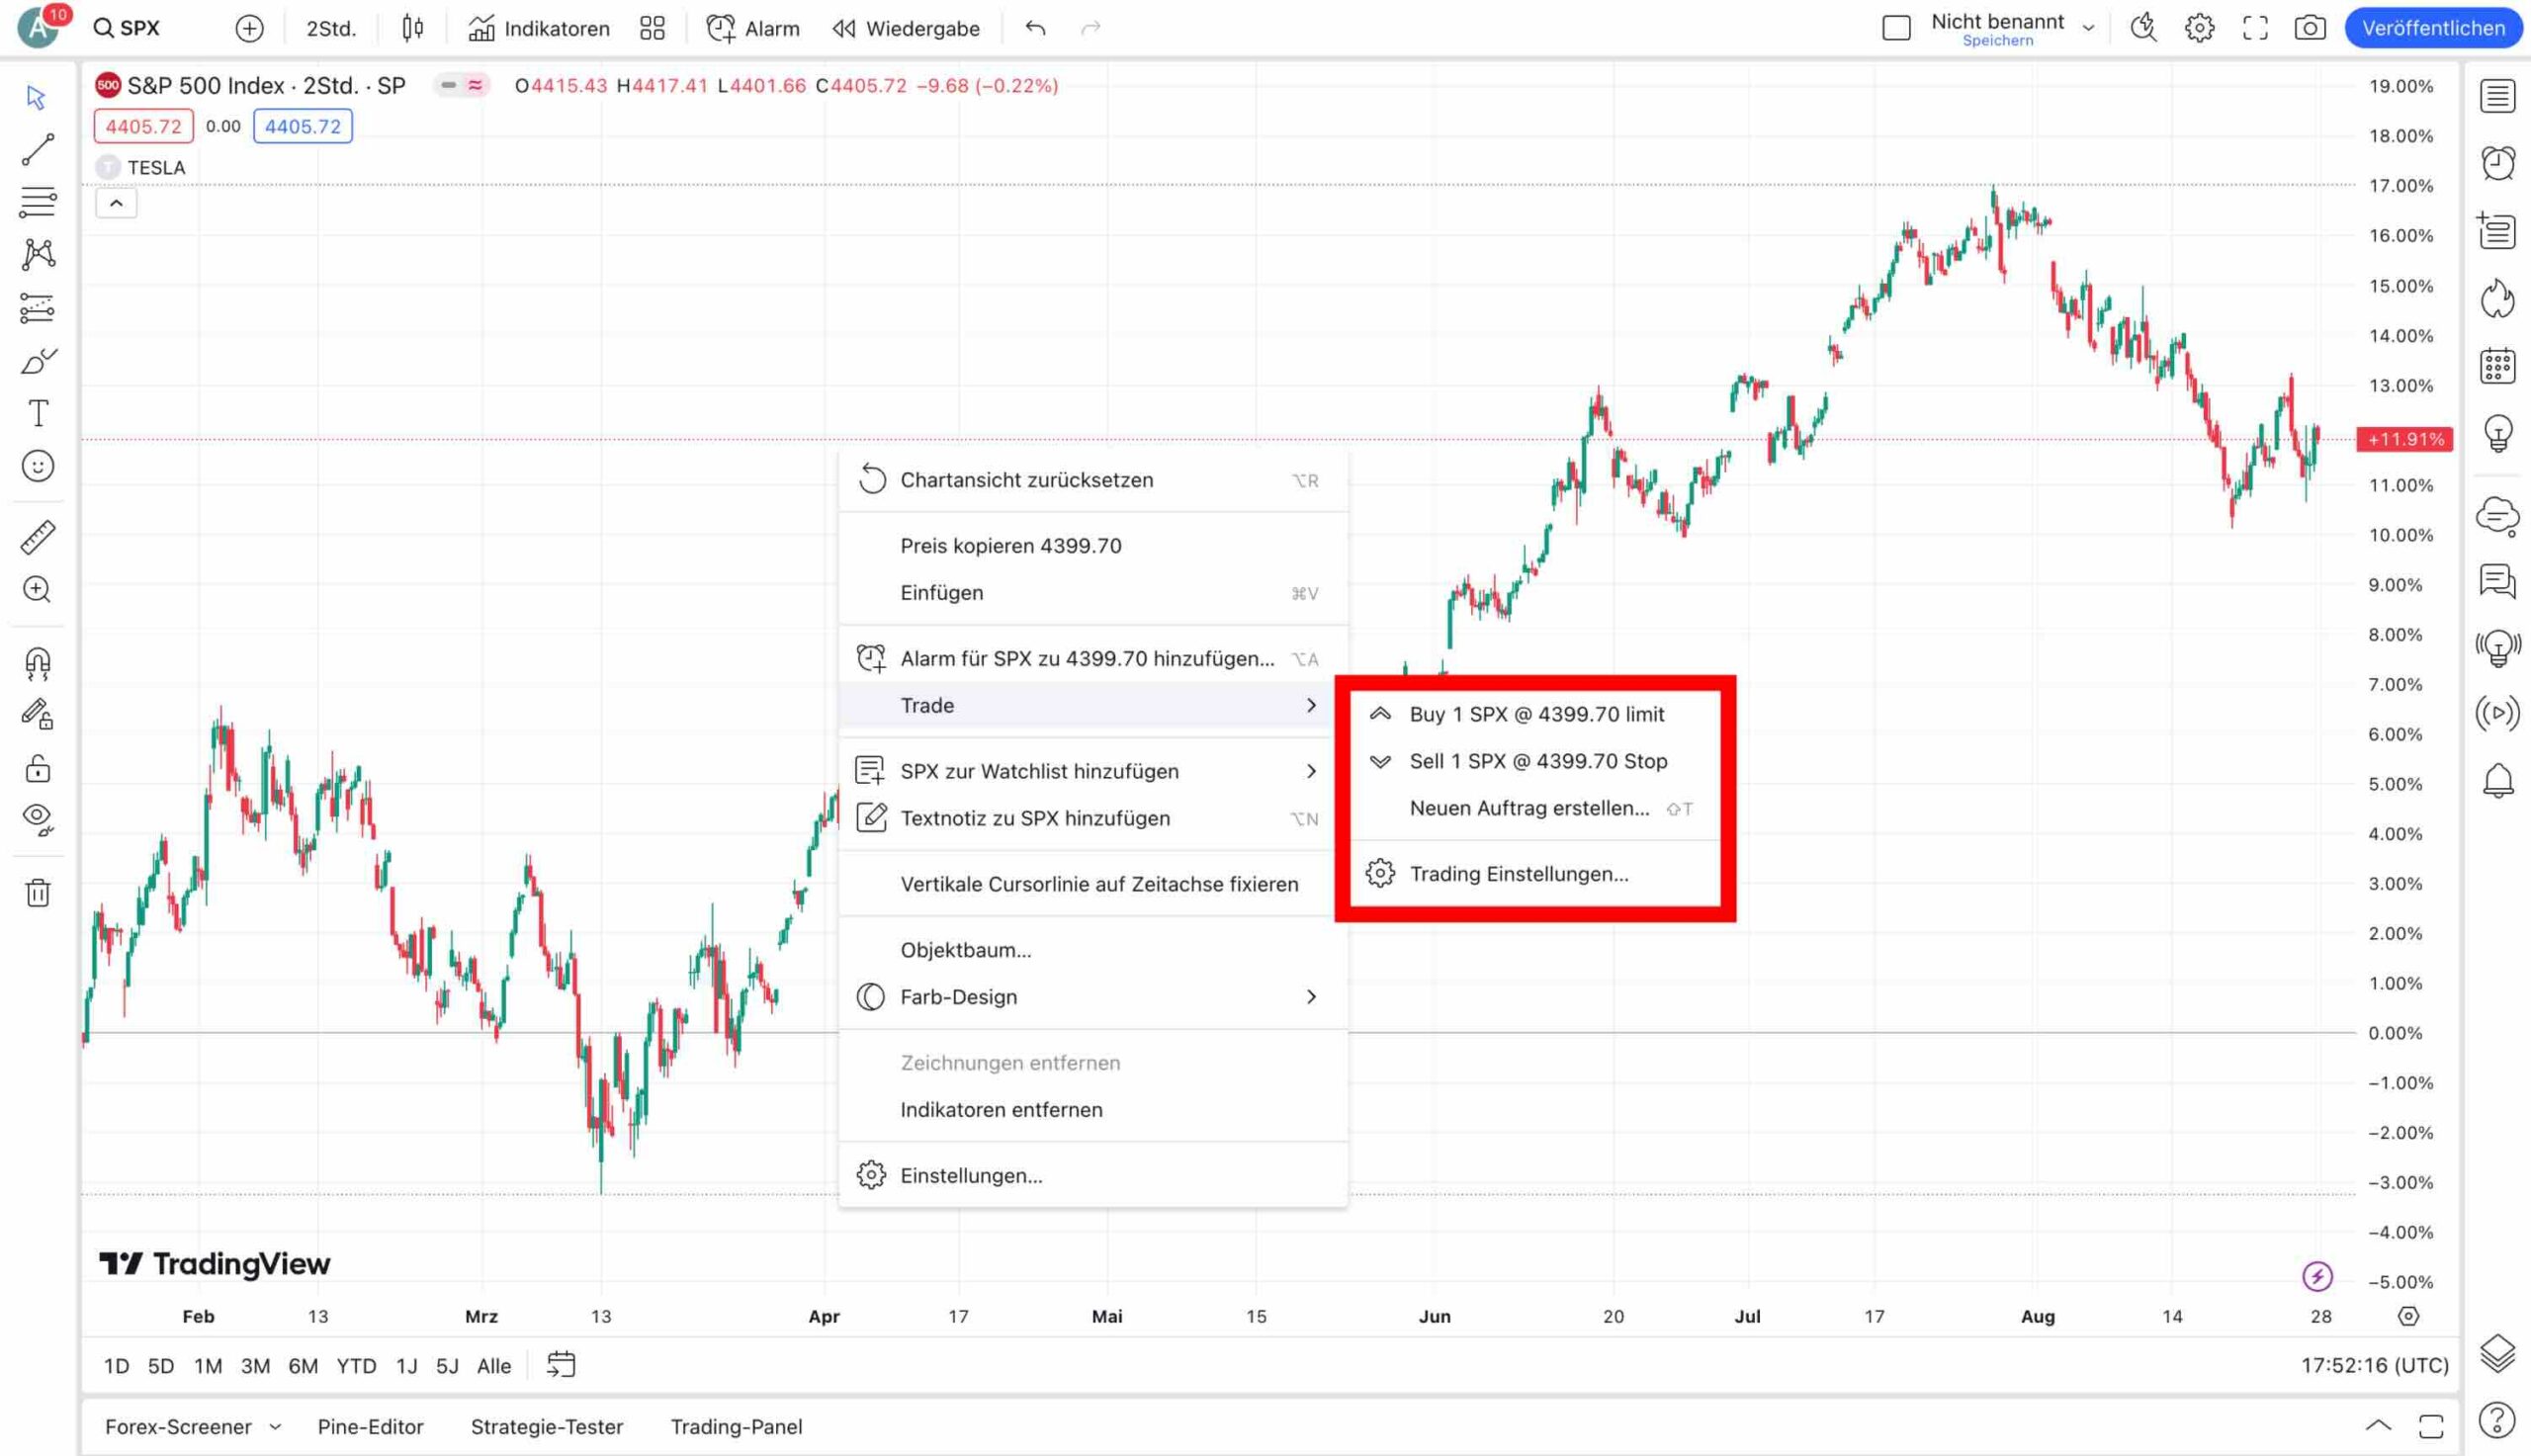Click the purple lightning bolt icon
2531x1456 pixels.
[x=2317, y=1276]
